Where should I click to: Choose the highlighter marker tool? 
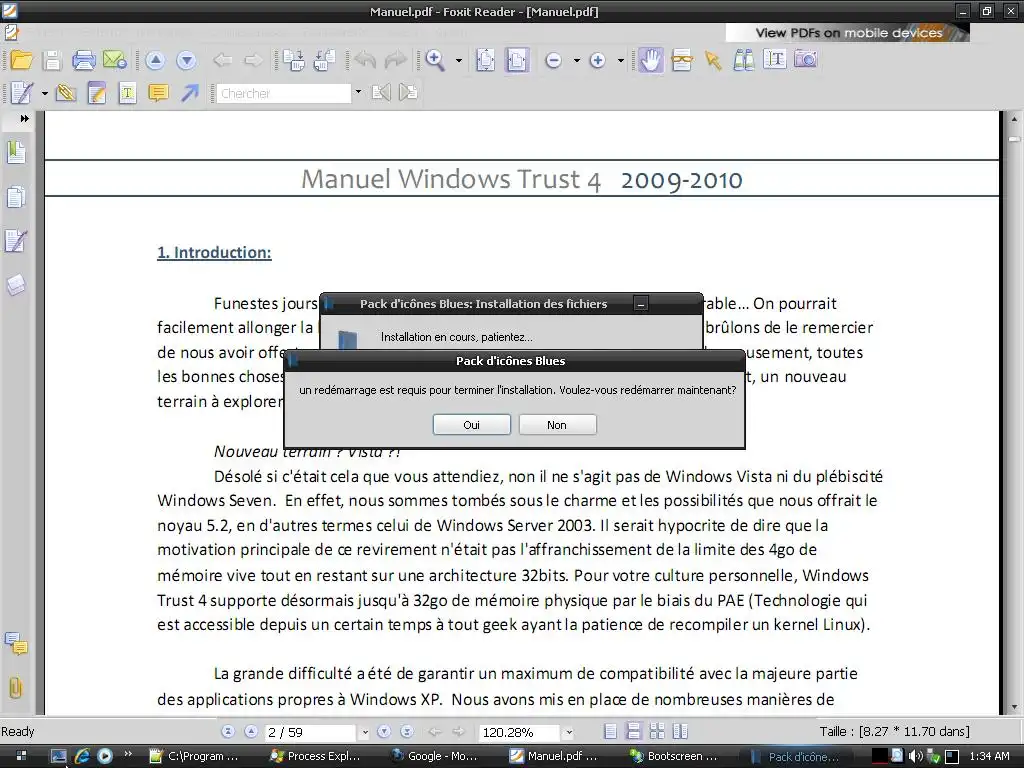(x=65, y=93)
